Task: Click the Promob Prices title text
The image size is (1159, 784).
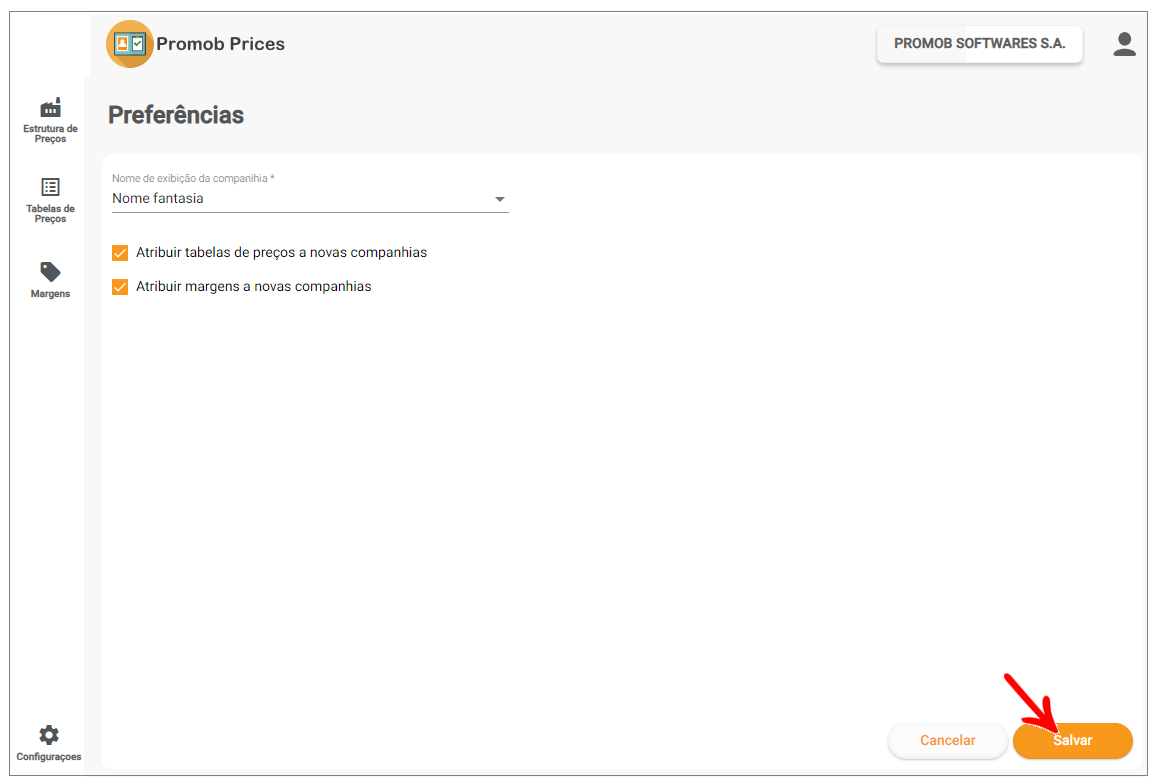Action: tap(220, 44)
